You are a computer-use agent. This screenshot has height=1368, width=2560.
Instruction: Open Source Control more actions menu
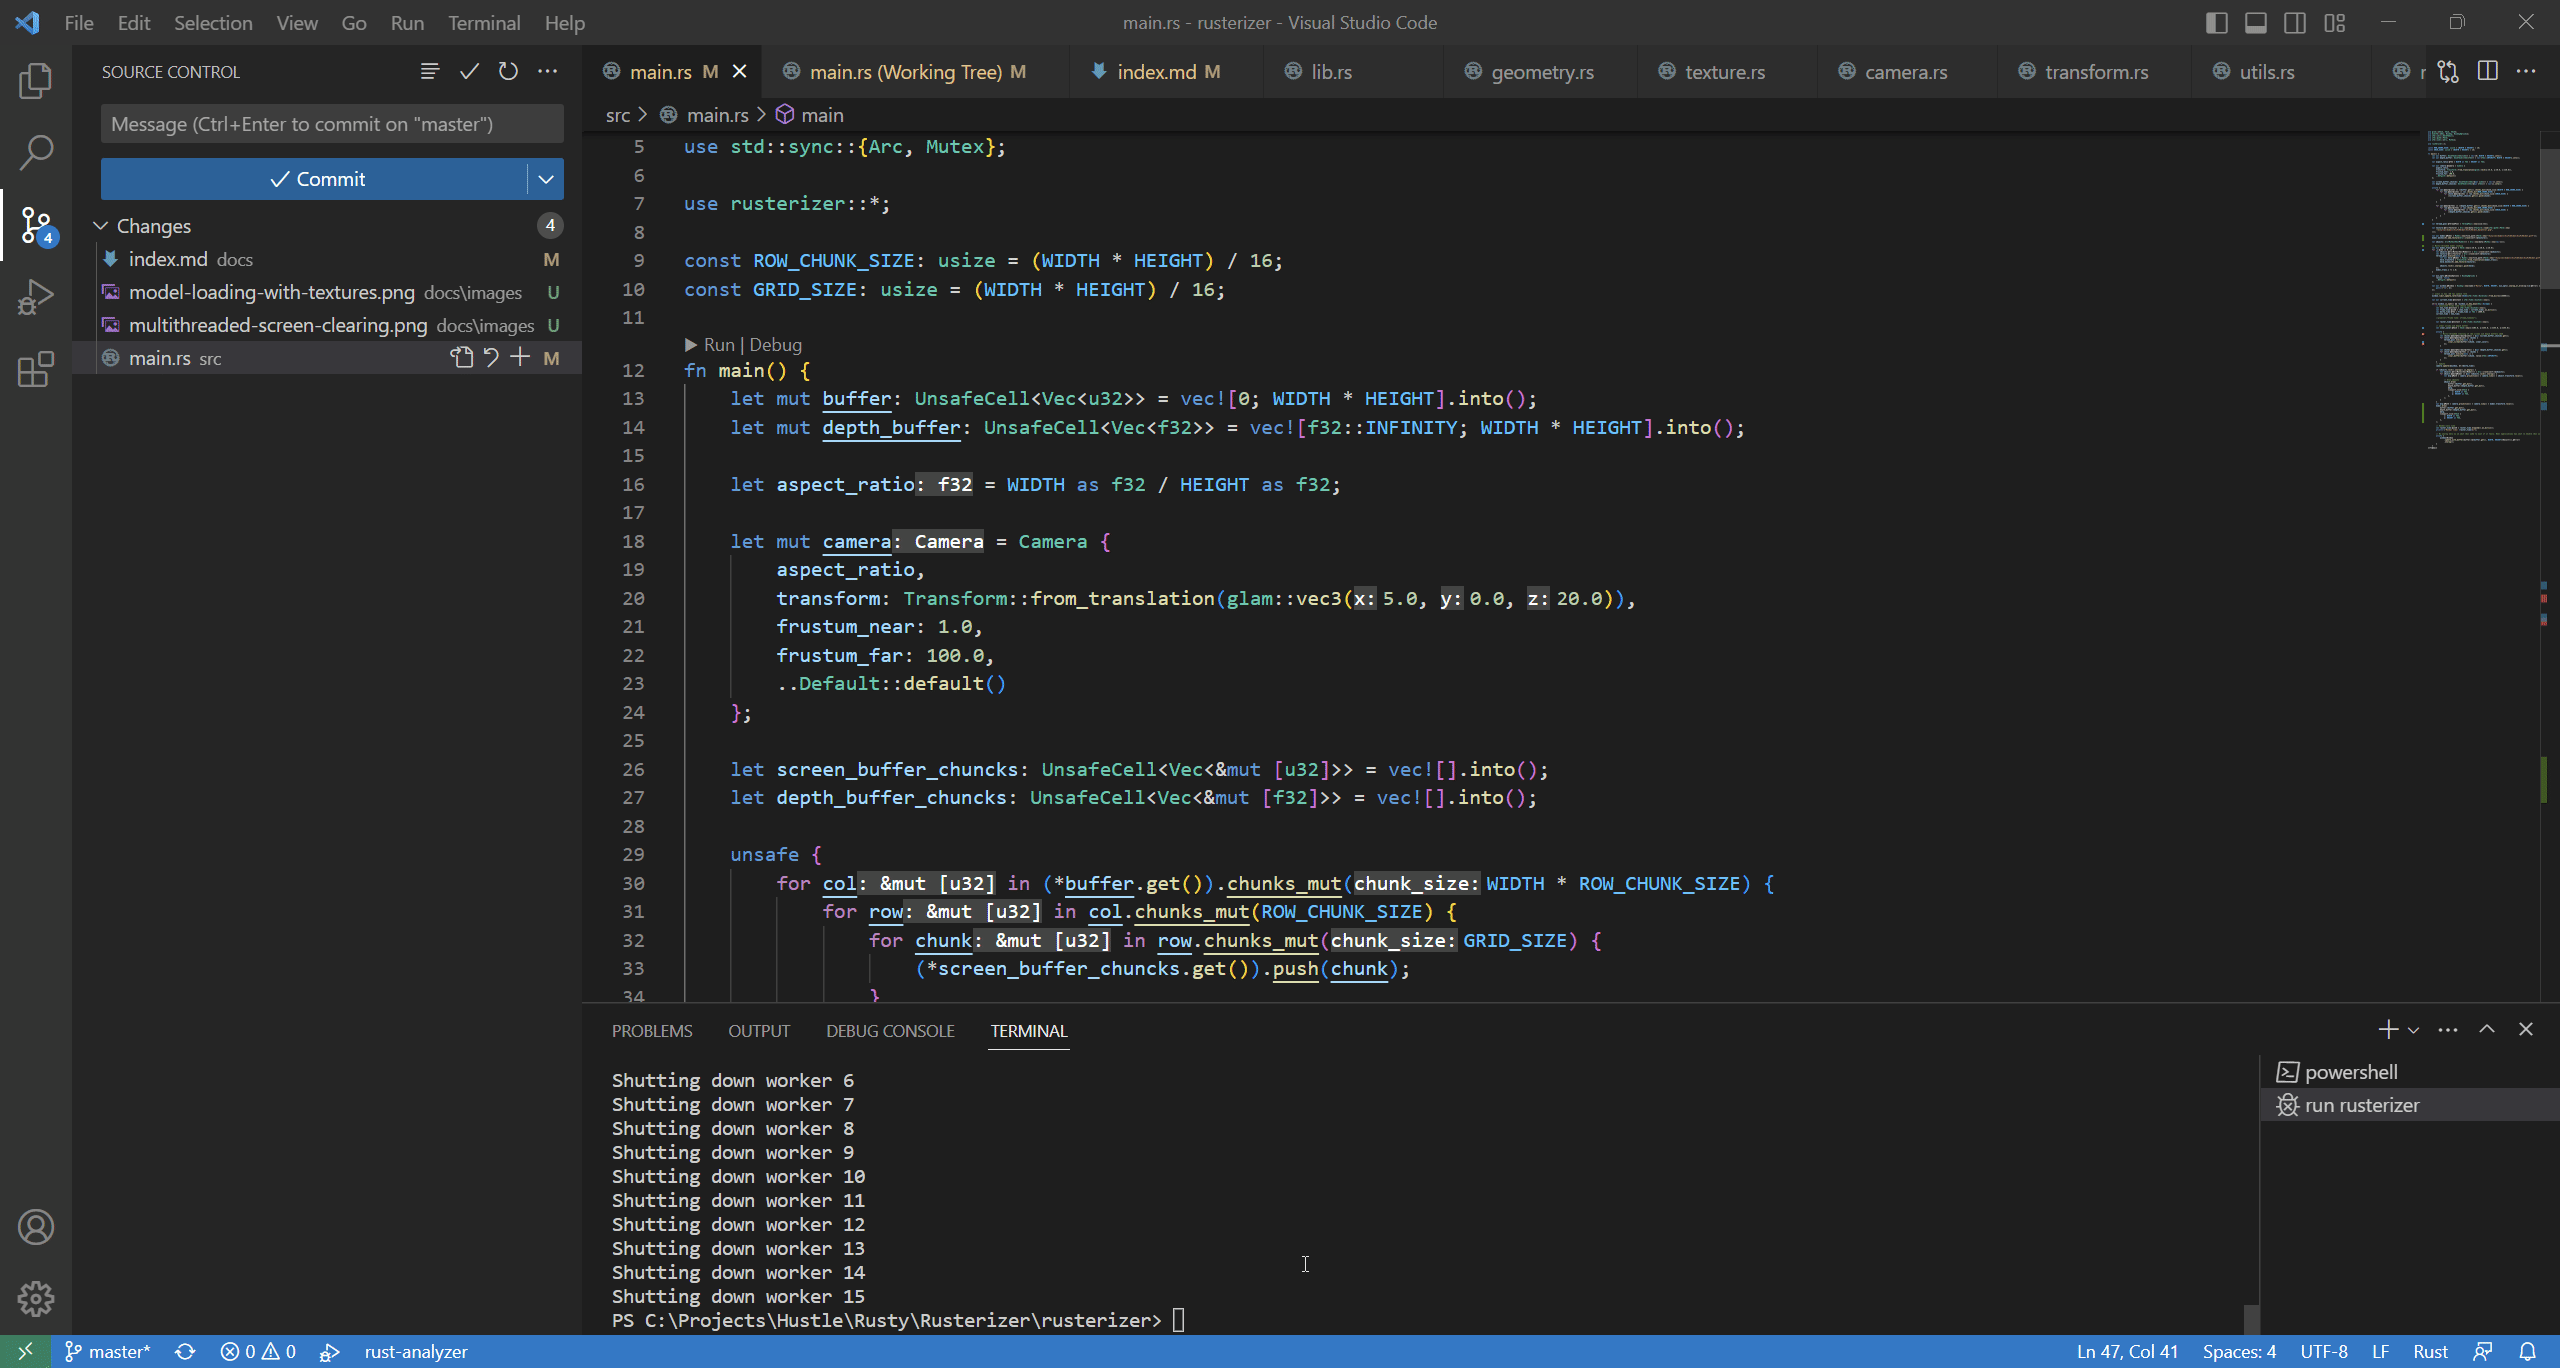coord(547,71)
